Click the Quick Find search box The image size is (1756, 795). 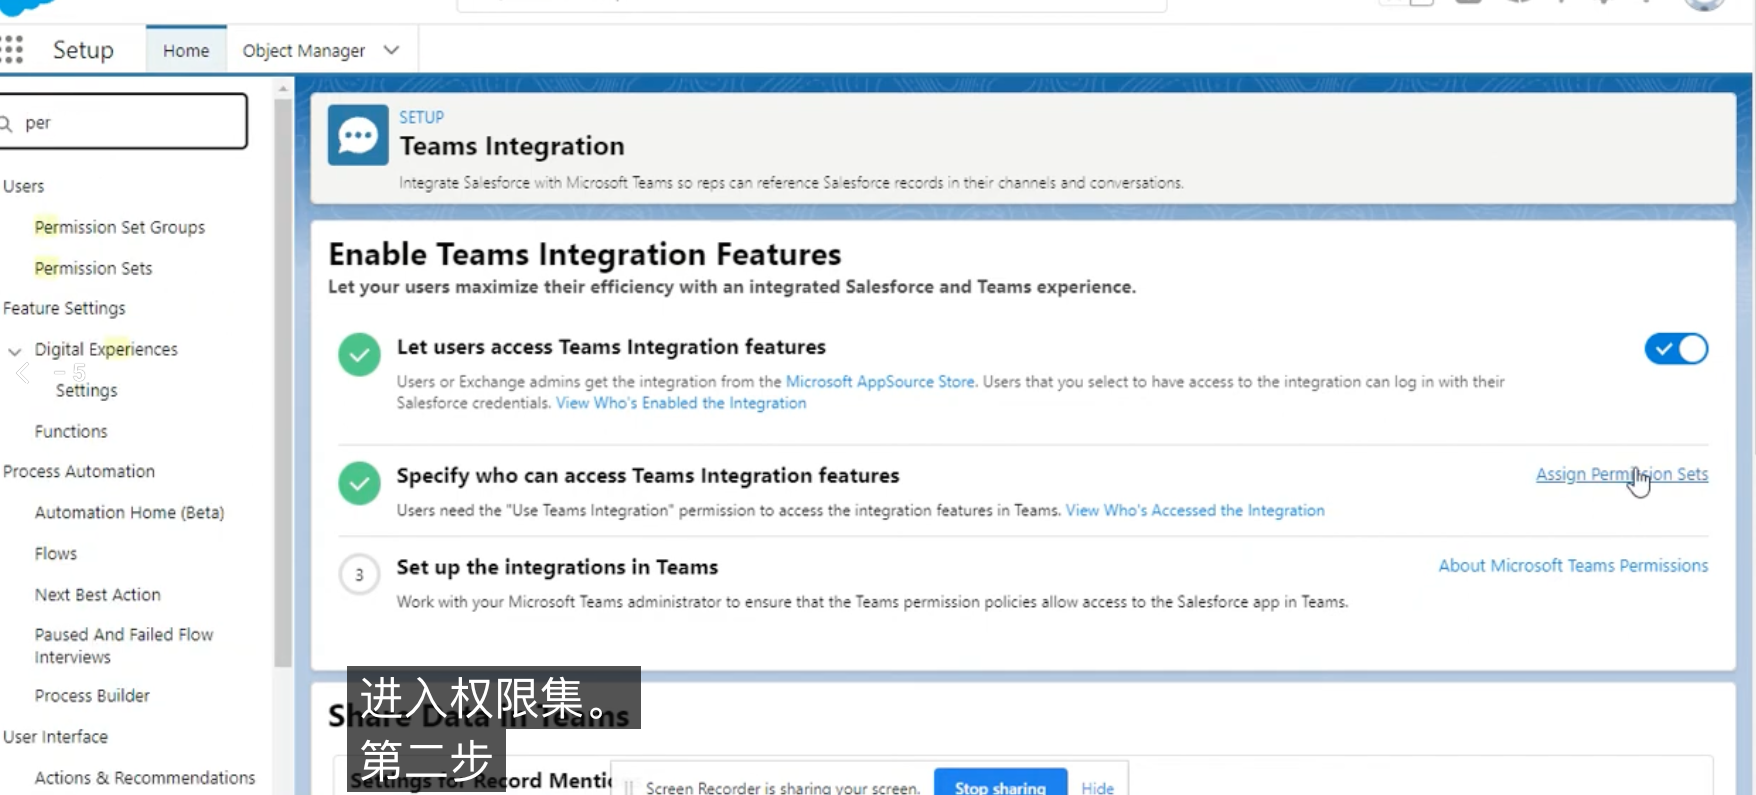click(x=122, y=122)
